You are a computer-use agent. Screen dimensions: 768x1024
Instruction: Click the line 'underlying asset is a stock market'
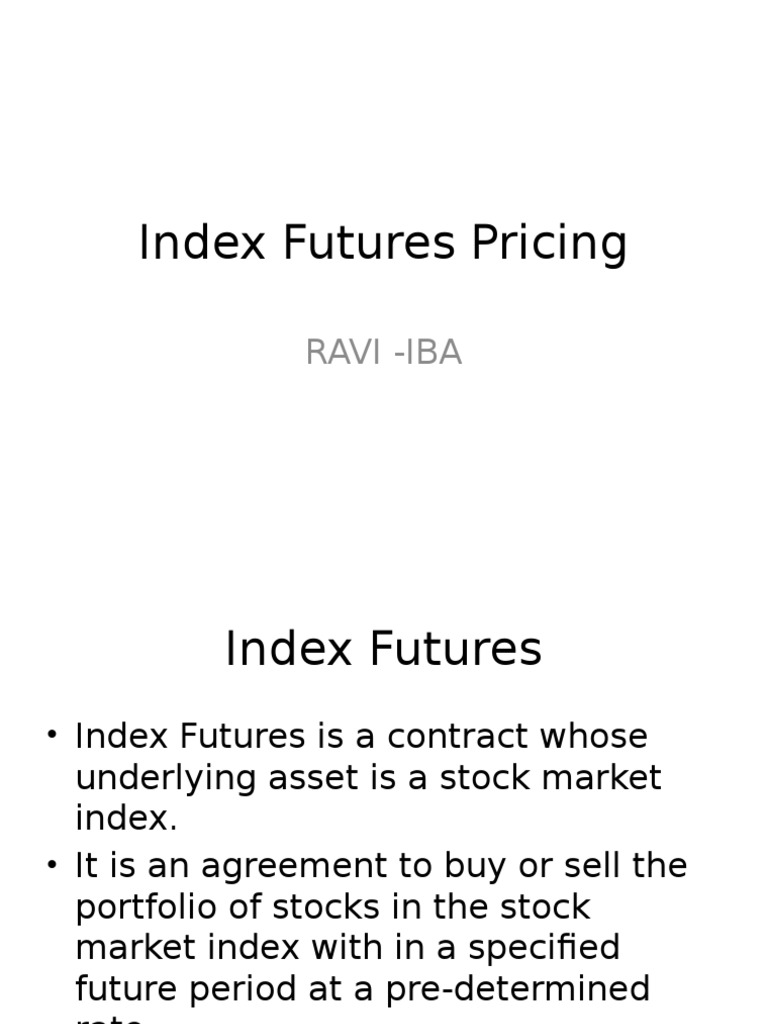pyautogui.click(x=368, y=777)
